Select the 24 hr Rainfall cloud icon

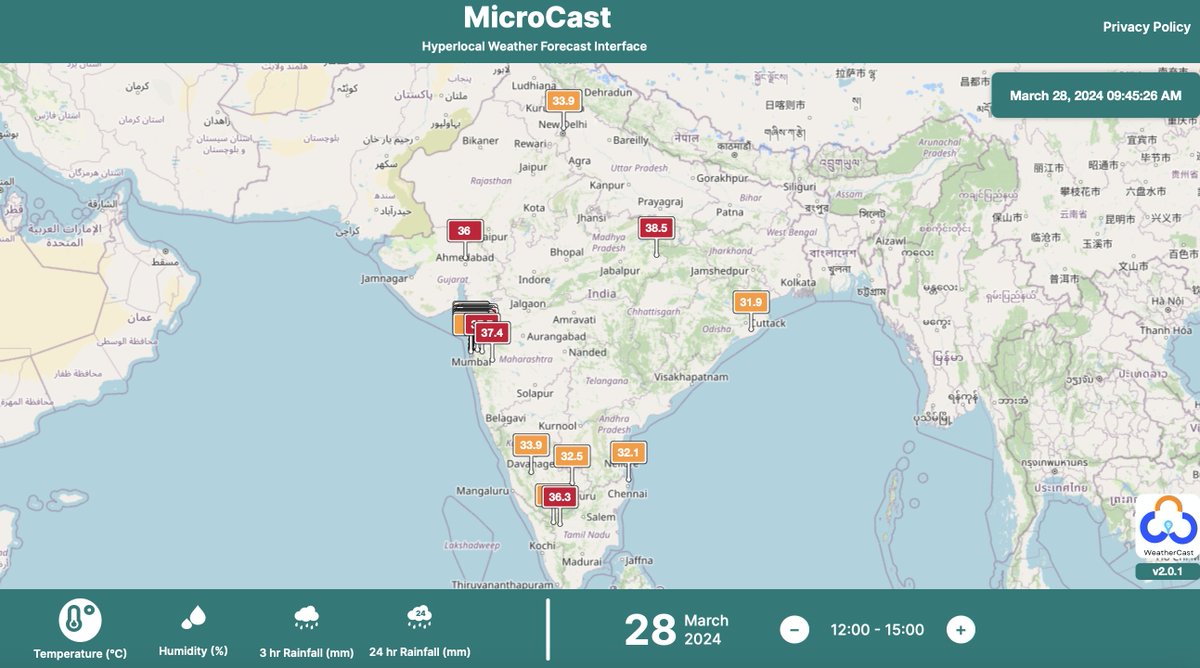[419, 618]
